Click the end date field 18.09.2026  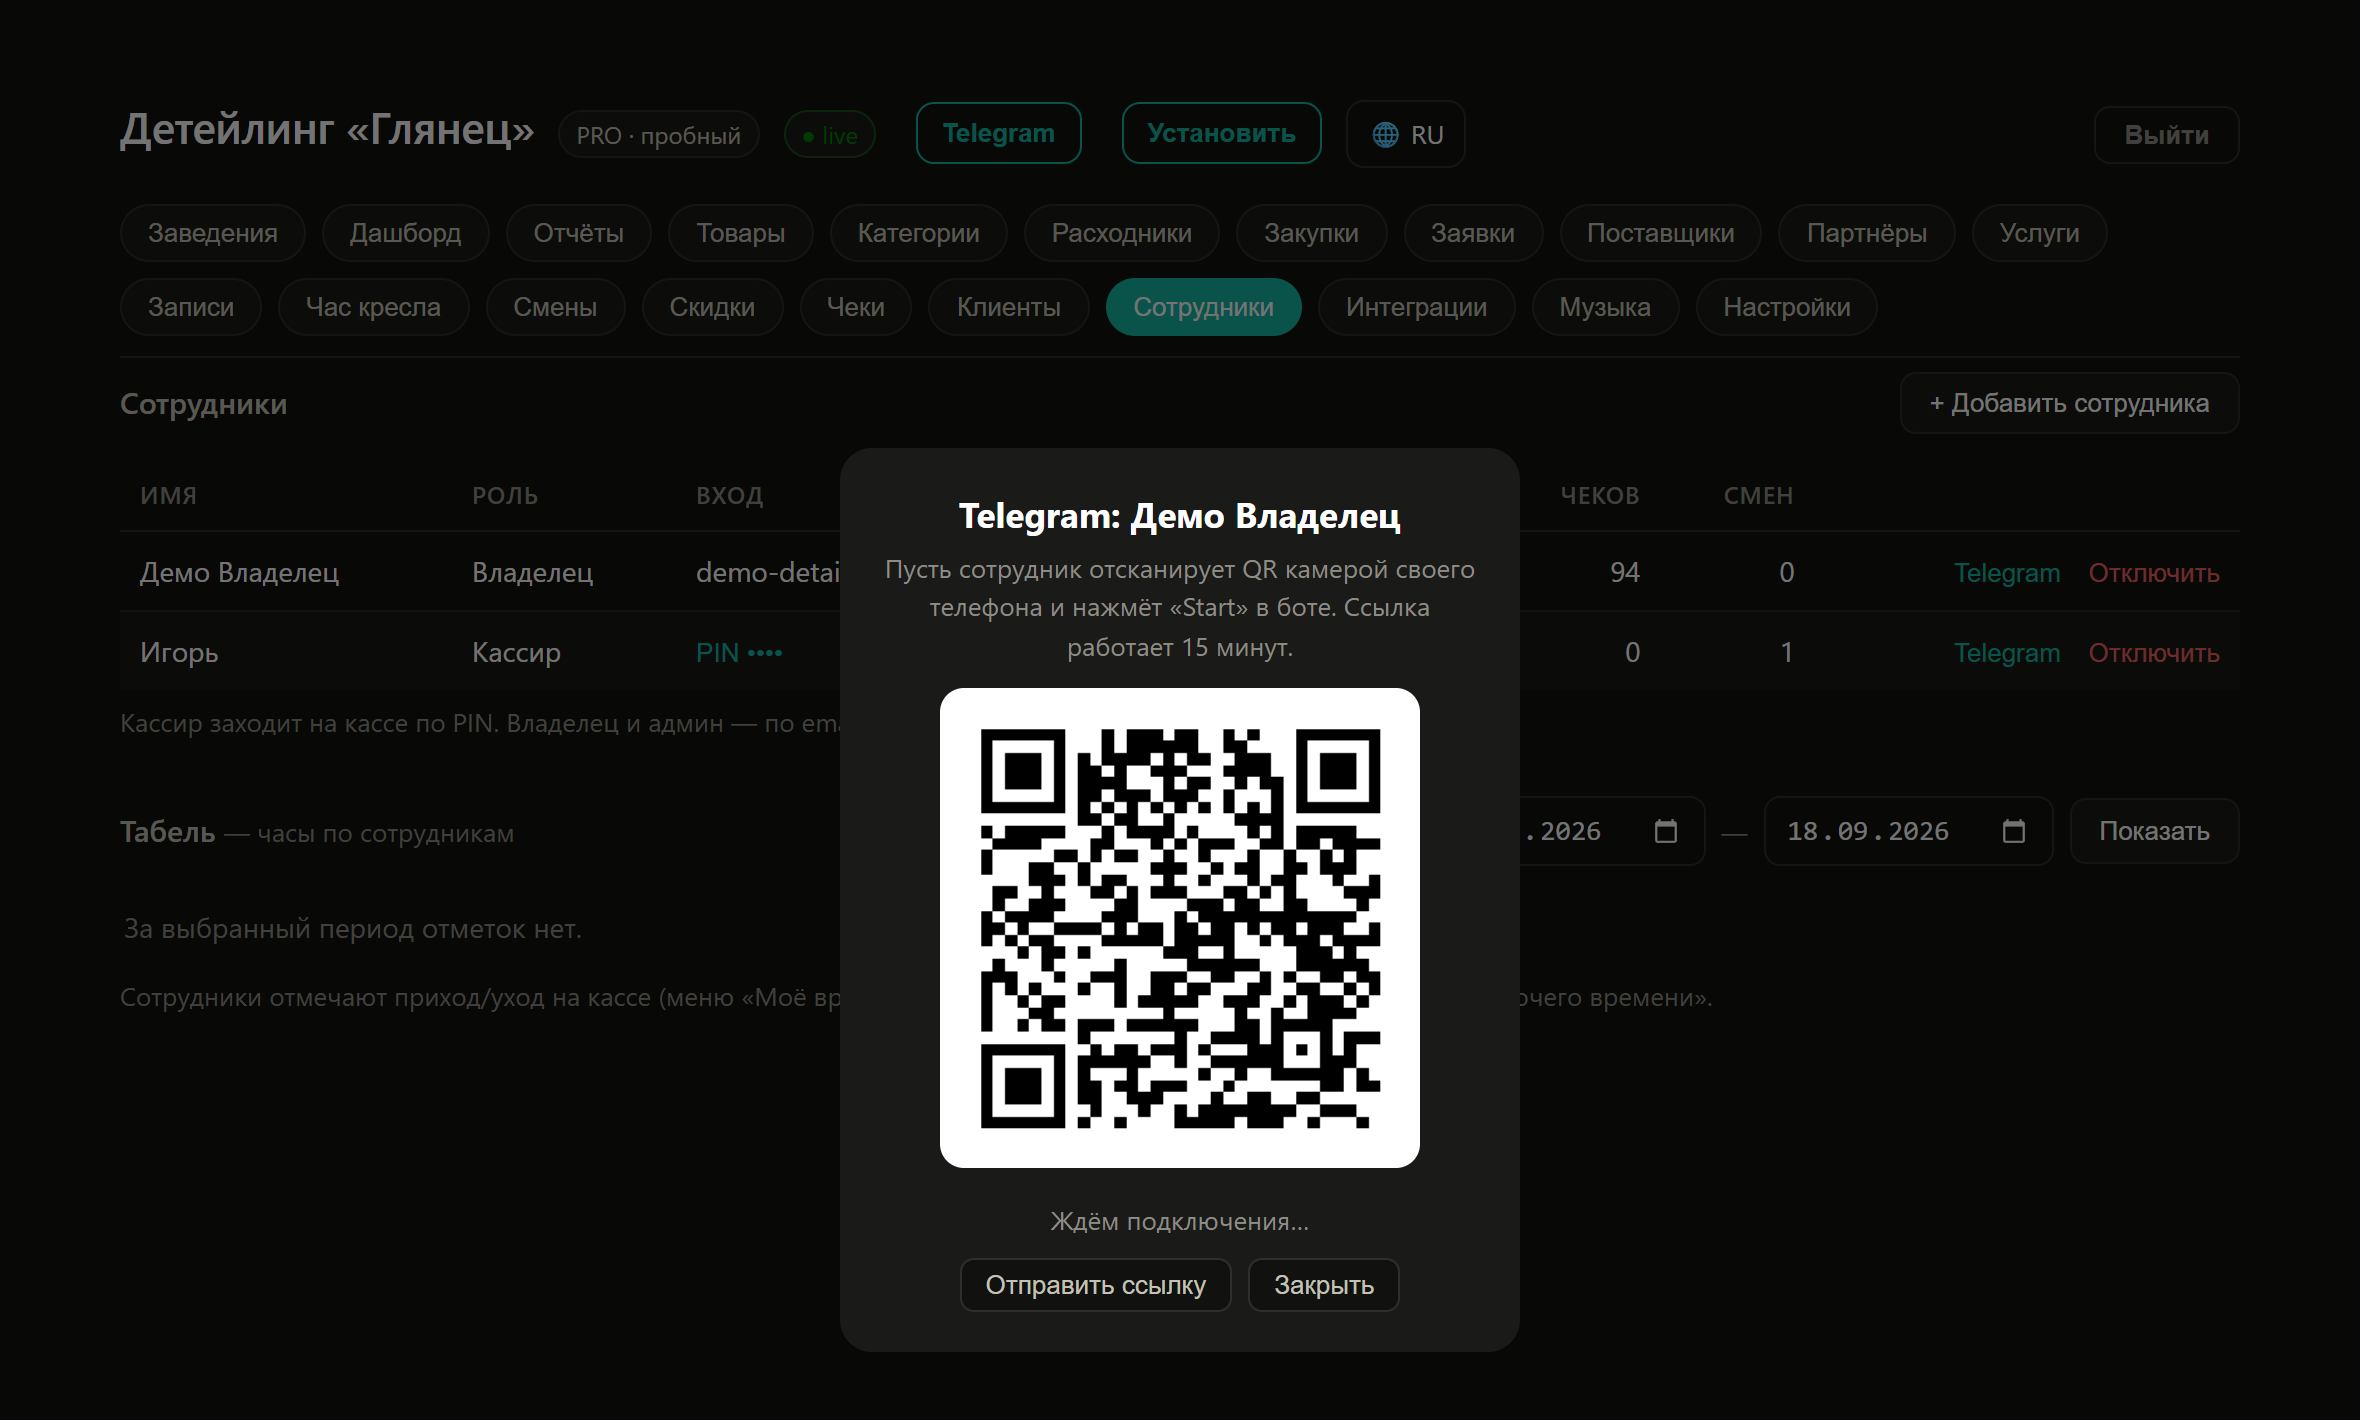(1908, 831)
